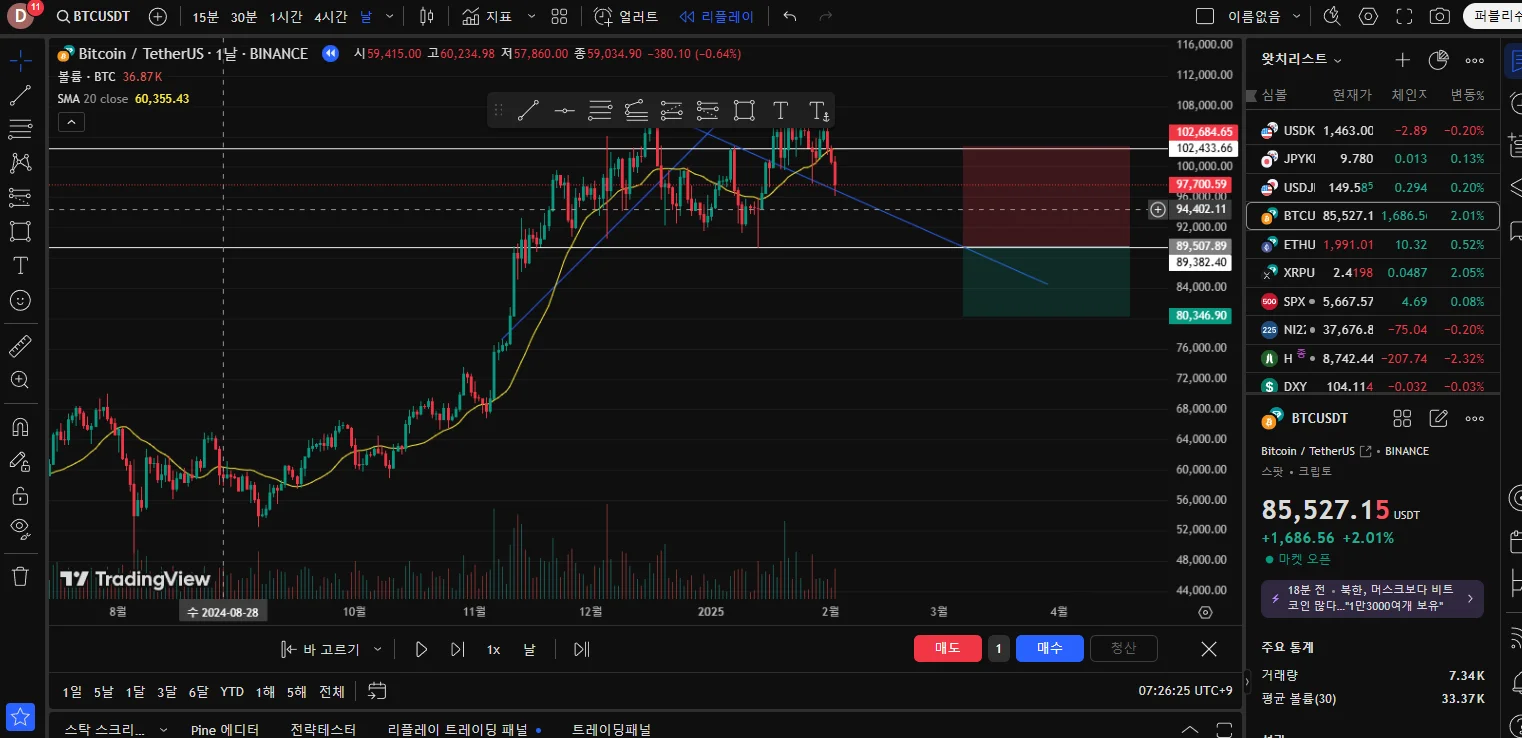Select the crosshair cursor tool
1522x738 pixels.
pos(20,61)
